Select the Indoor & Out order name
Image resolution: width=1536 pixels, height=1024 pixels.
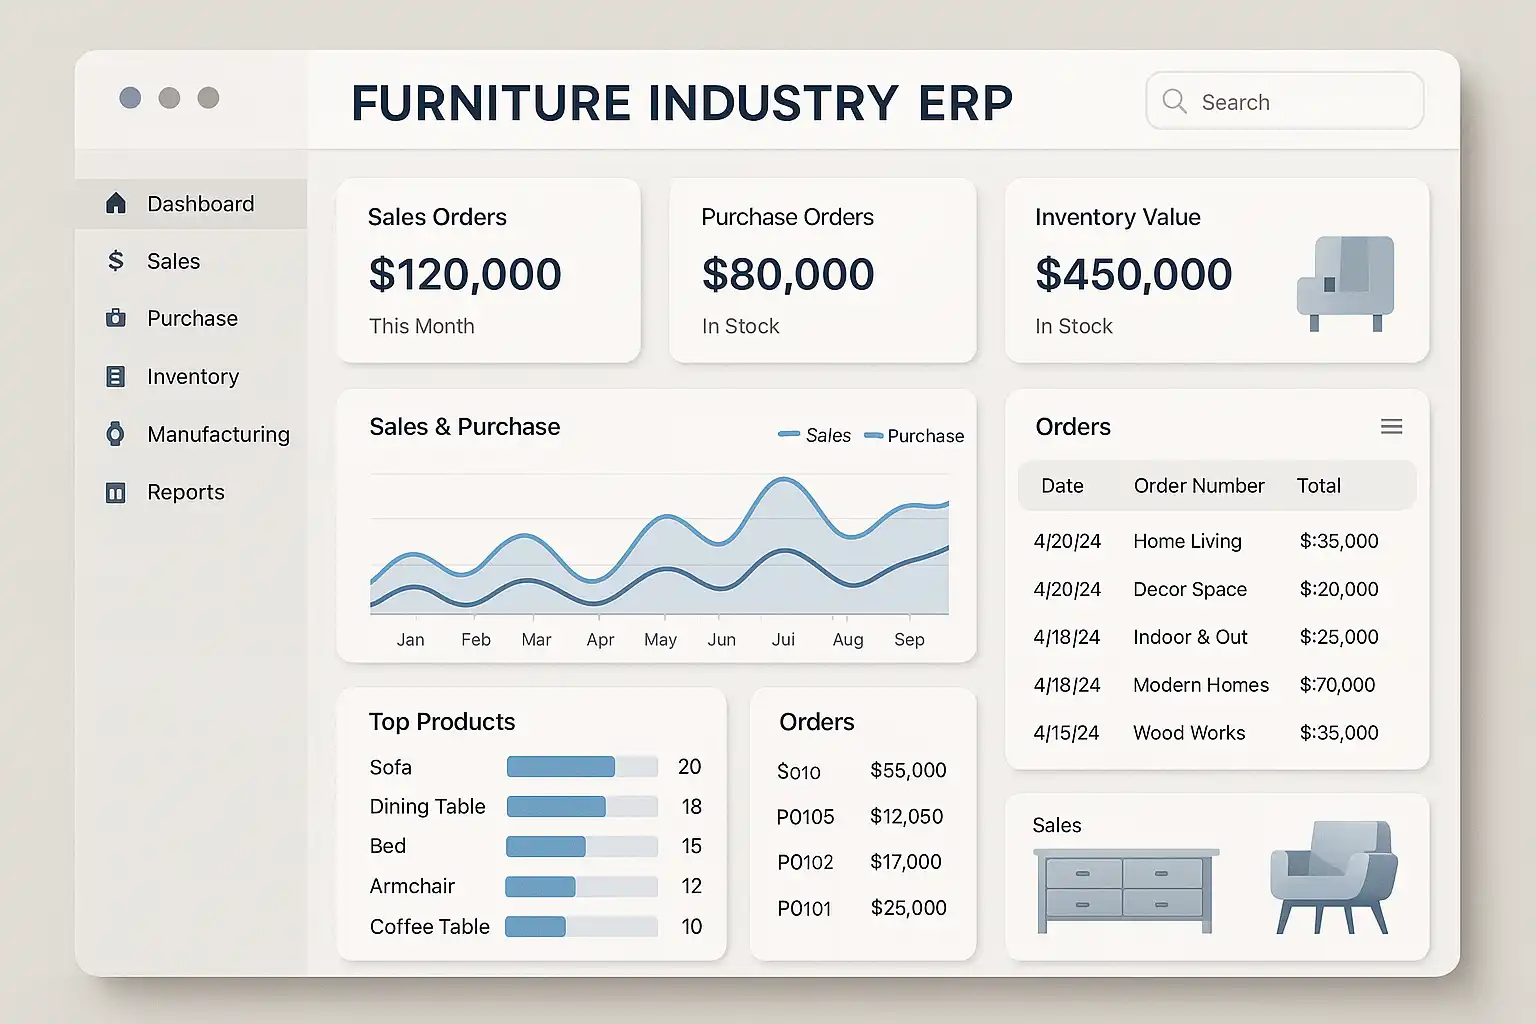1190,637
